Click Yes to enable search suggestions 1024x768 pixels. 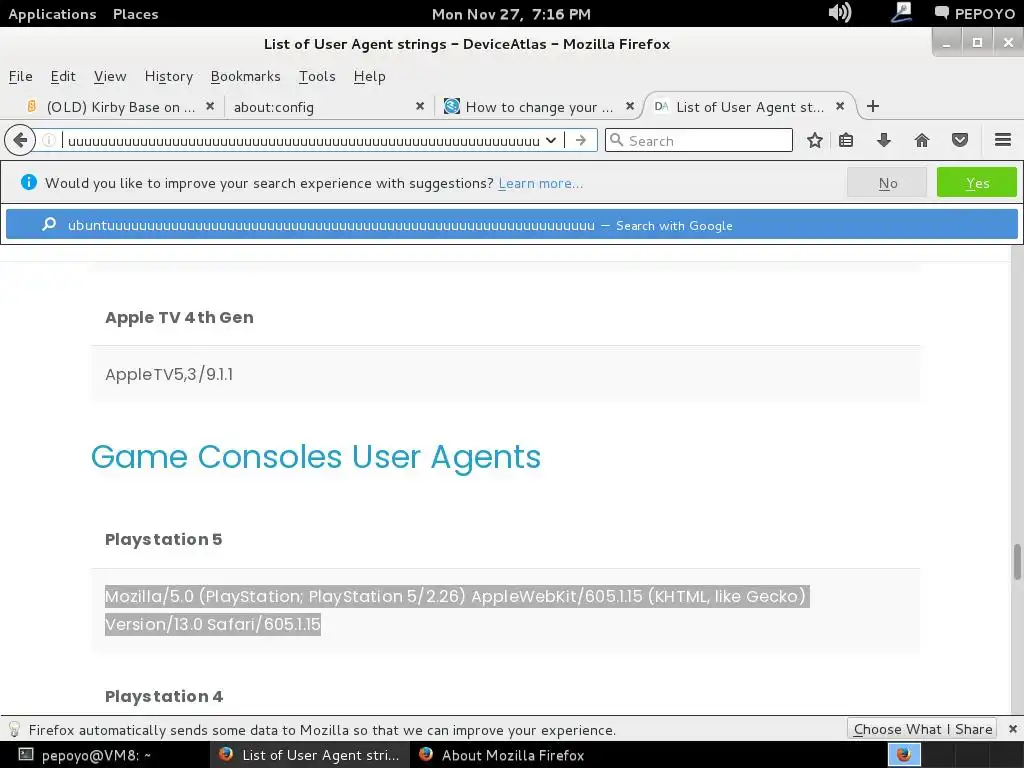pos(976,182)
